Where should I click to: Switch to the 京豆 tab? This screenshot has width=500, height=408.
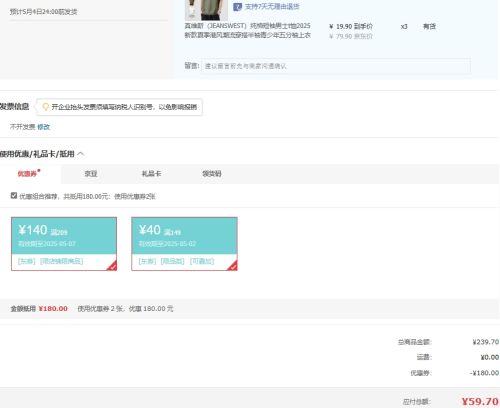pos(91,174)
